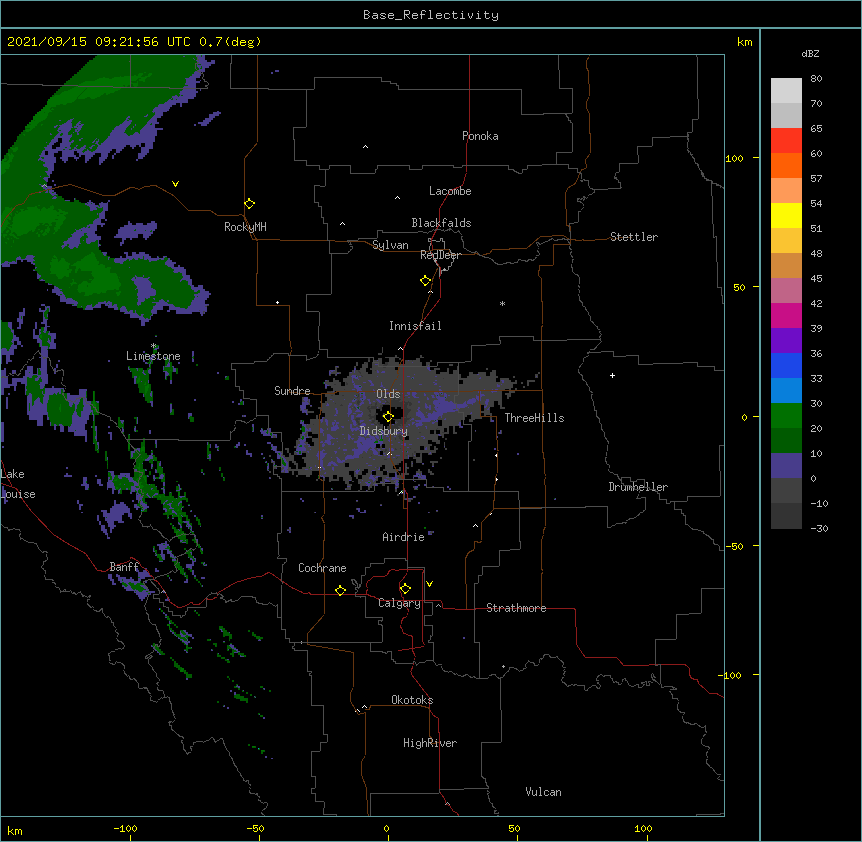Image resolution: width=862 pixels, height=842 pixels.
Task: Click the yellow V marker east of Calgary
Action: [429, 584]
